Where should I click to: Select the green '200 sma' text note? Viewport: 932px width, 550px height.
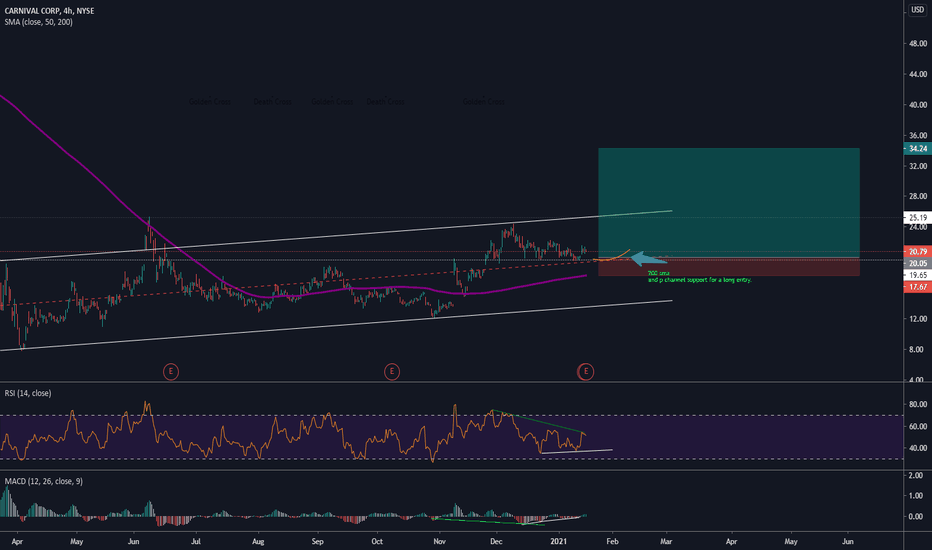[x=700, y=276]
